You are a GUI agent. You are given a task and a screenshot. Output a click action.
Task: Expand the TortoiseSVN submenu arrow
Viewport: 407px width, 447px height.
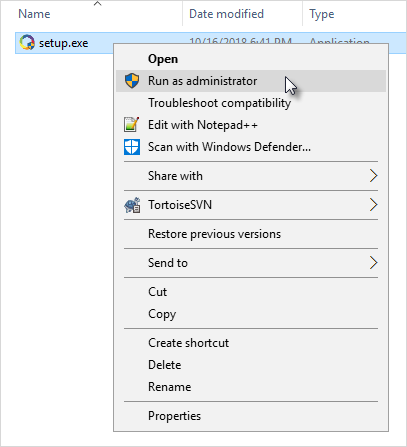(x=373, y=205)
